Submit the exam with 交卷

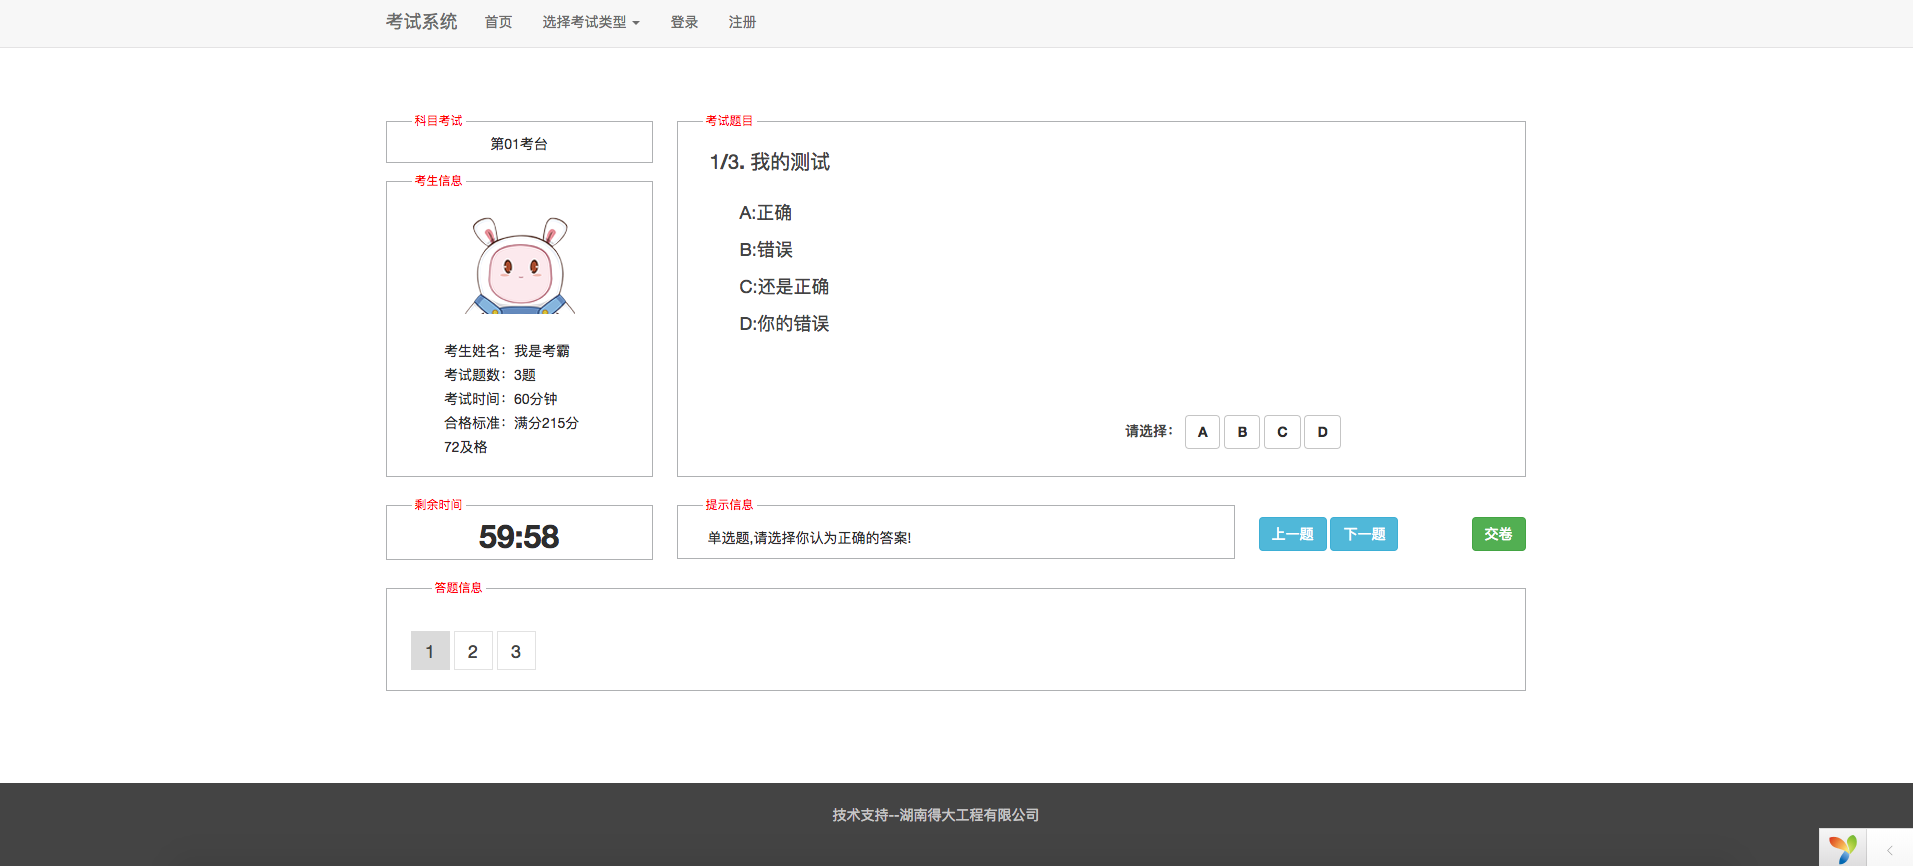tap(1498, 534)
